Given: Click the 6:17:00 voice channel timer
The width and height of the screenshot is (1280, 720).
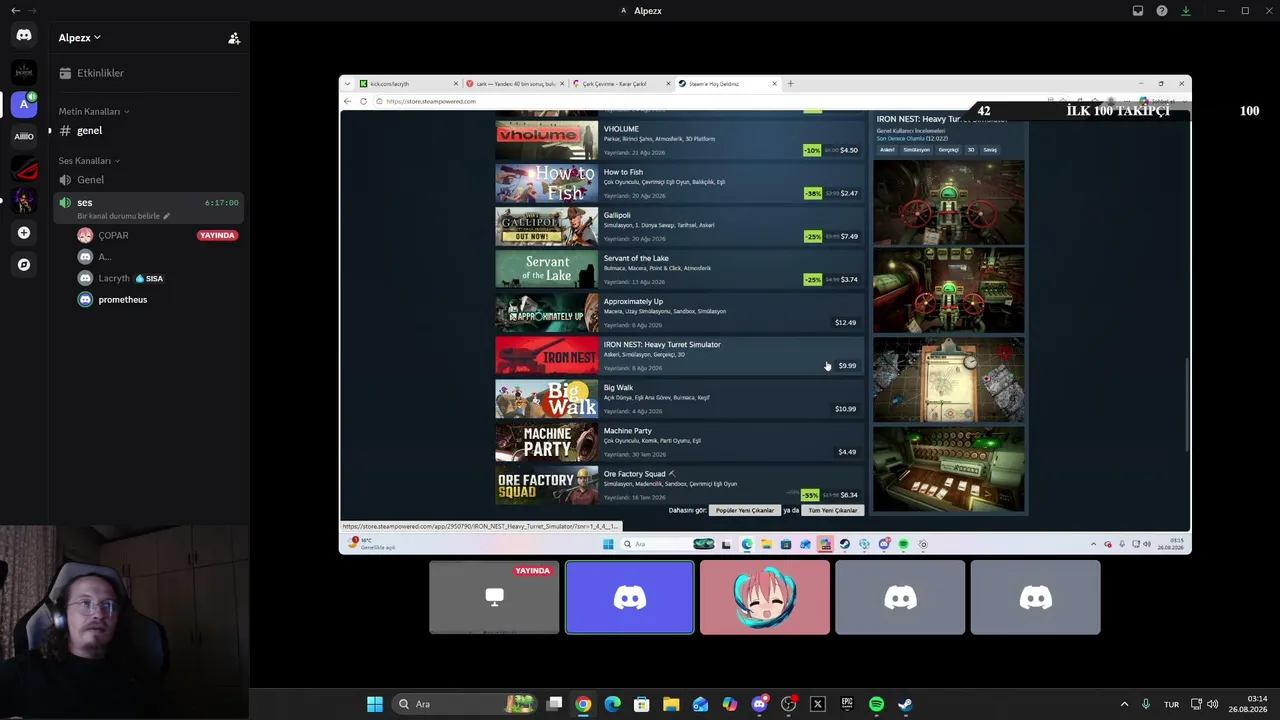Looking at the screenshot, I should 222,203.
